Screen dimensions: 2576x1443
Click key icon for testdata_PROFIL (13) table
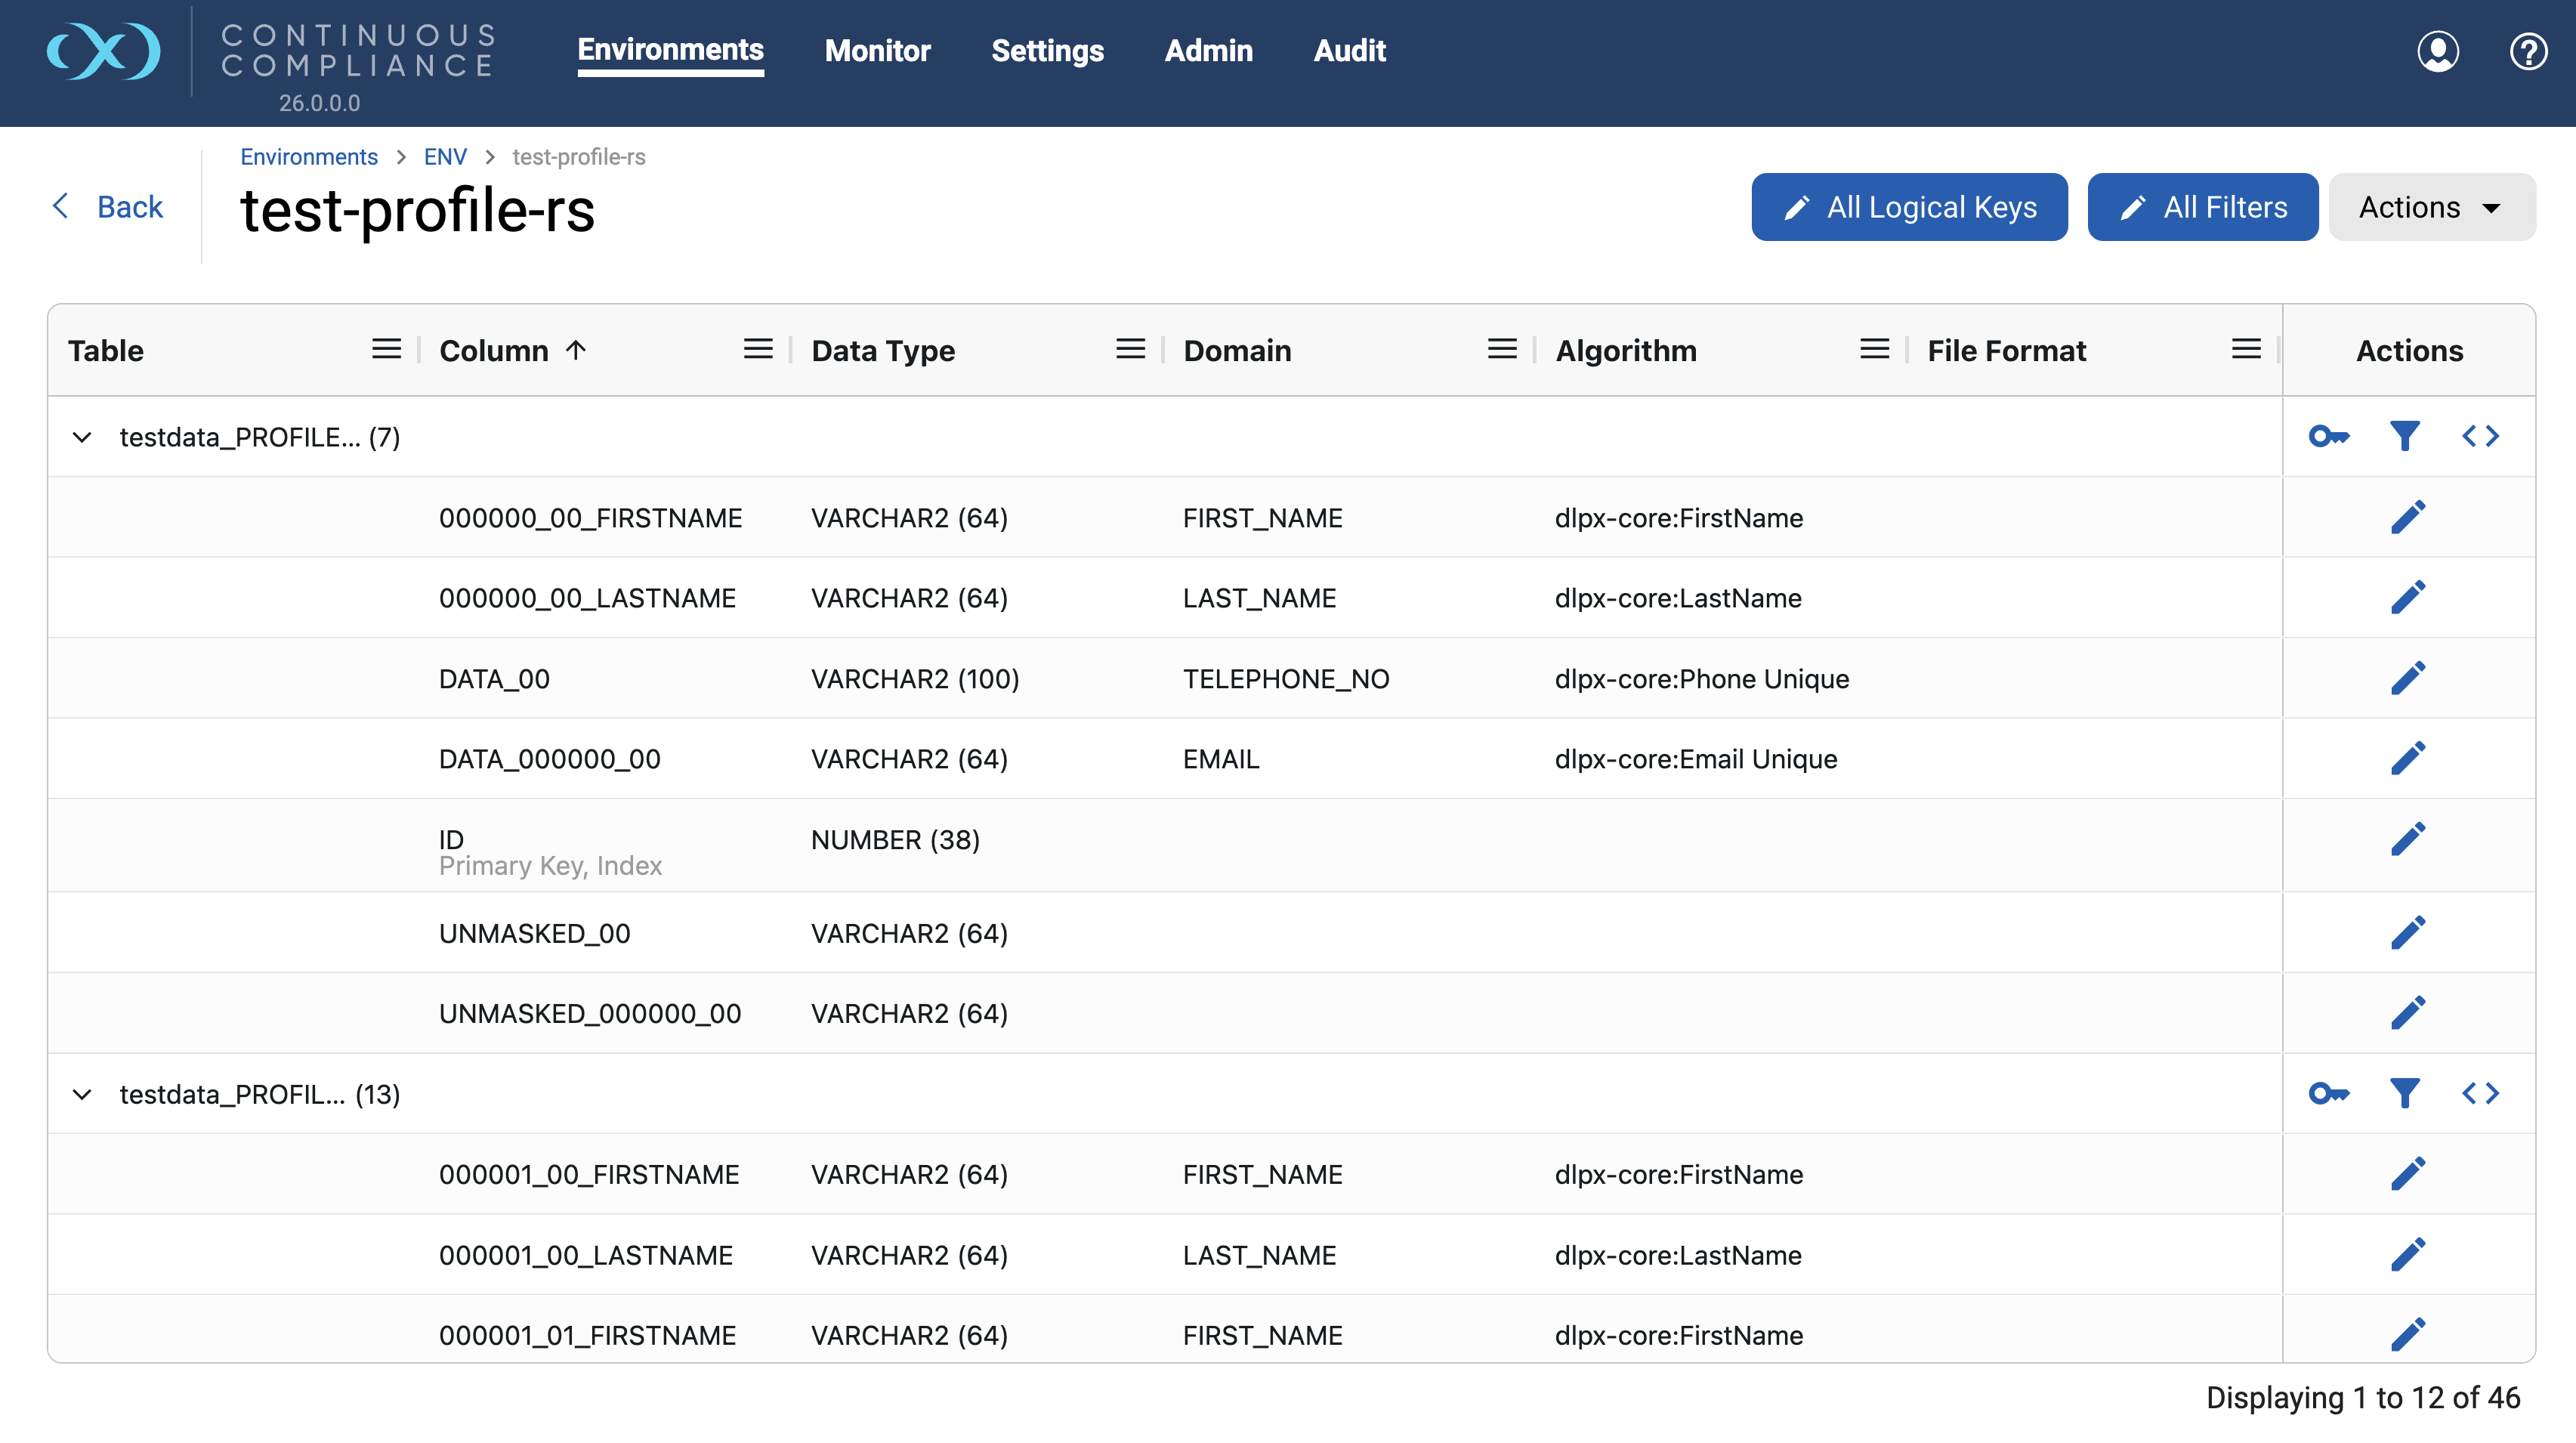click(2329, 1093)
